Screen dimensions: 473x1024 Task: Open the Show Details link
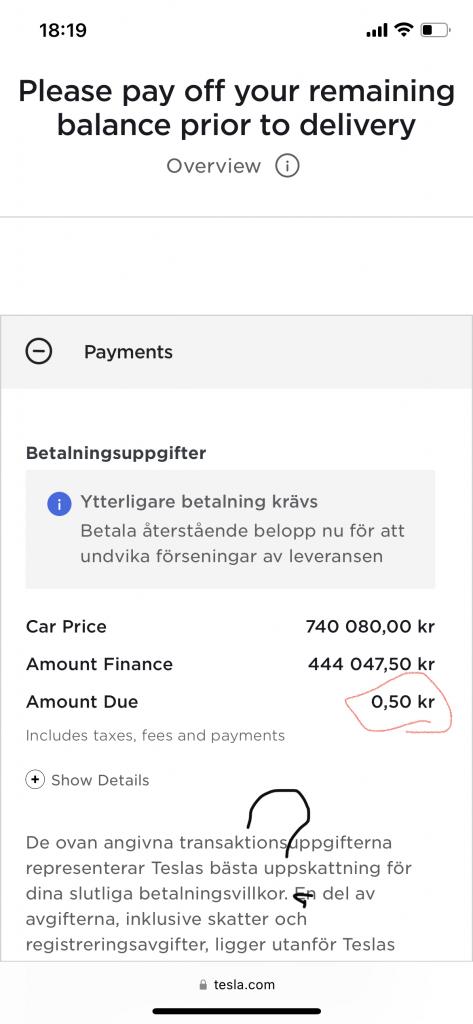100,780
